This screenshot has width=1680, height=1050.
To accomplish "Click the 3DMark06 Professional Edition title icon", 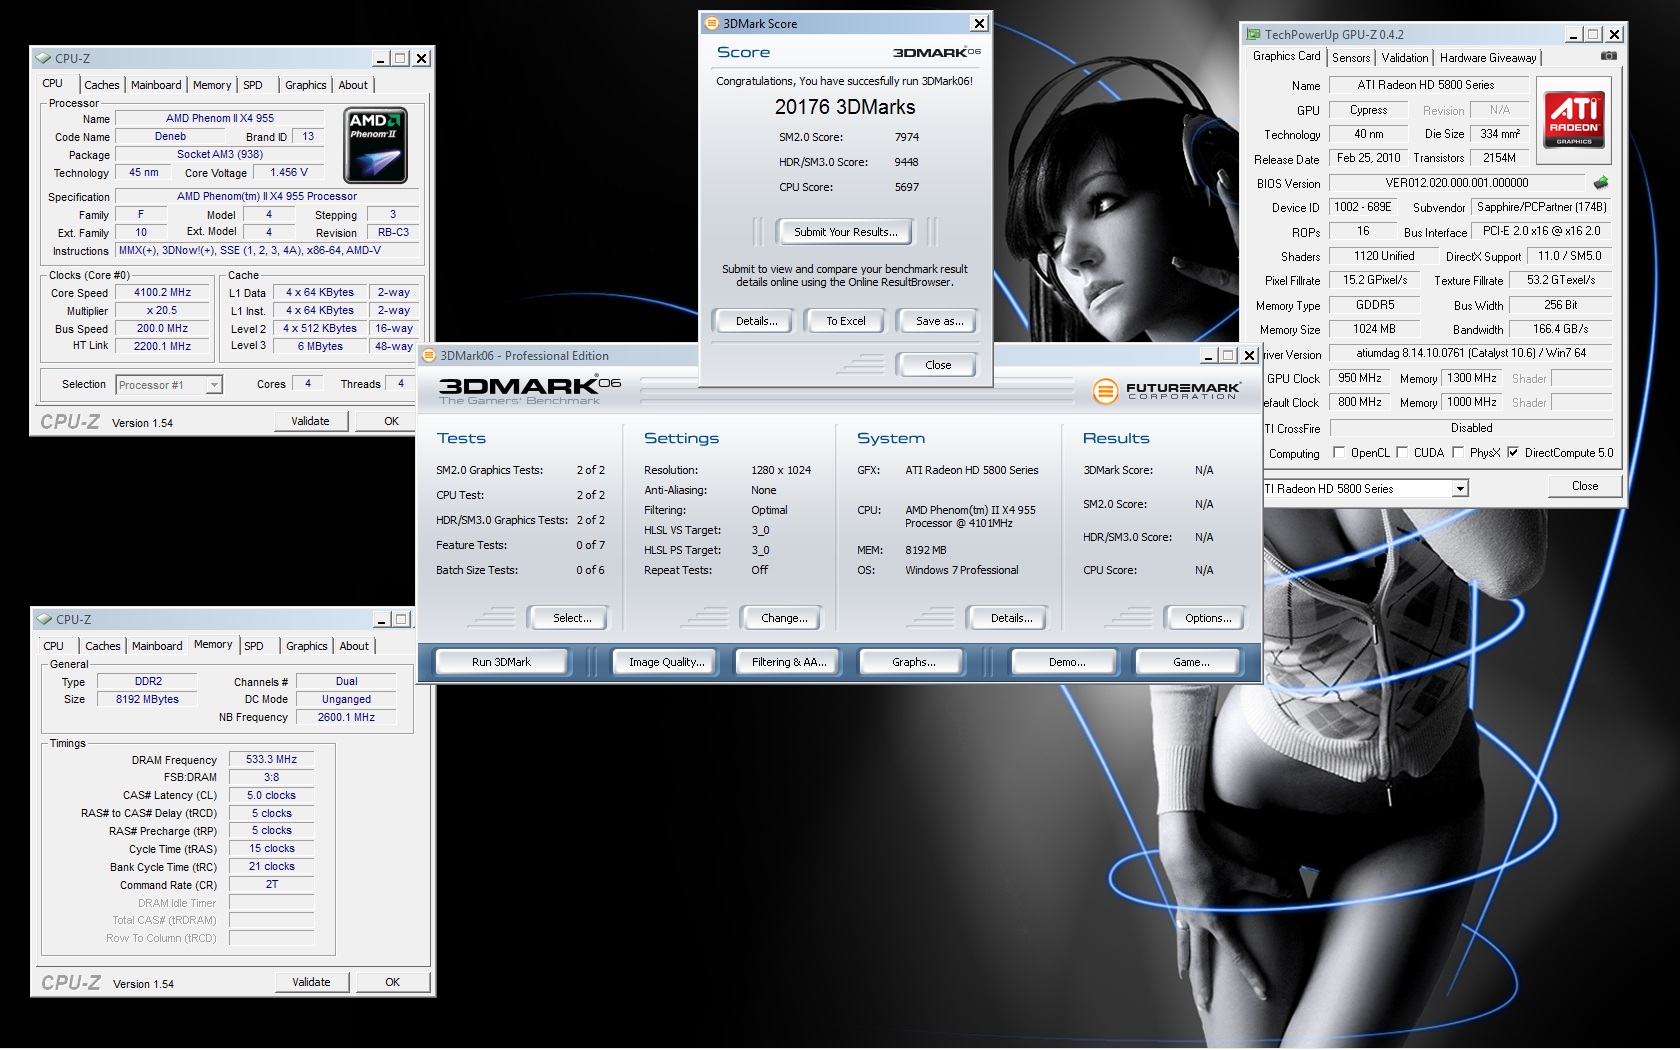I will point(429,355).
